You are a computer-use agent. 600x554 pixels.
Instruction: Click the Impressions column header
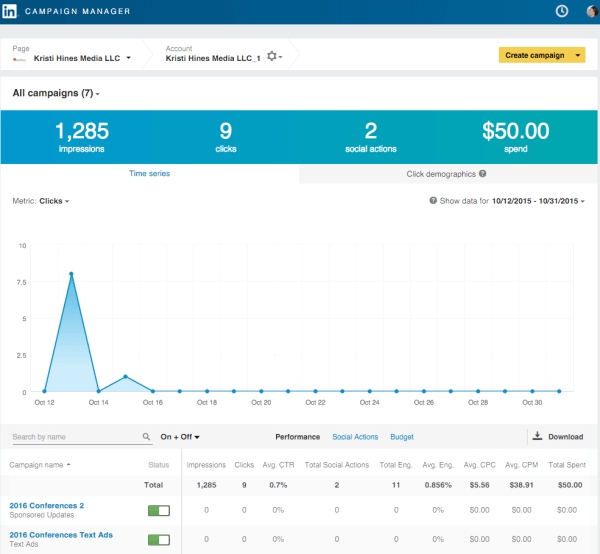(x=206, y=465)
